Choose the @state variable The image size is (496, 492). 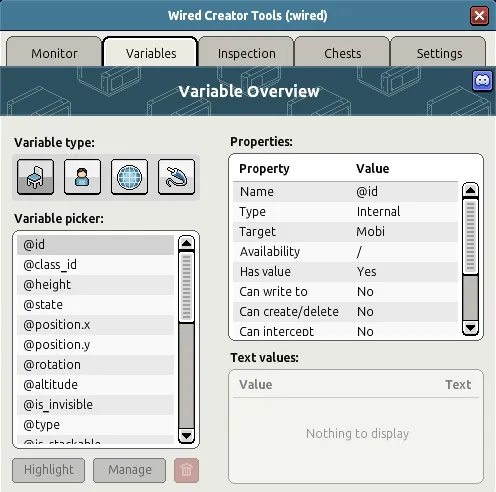click(x=95, y=305)
